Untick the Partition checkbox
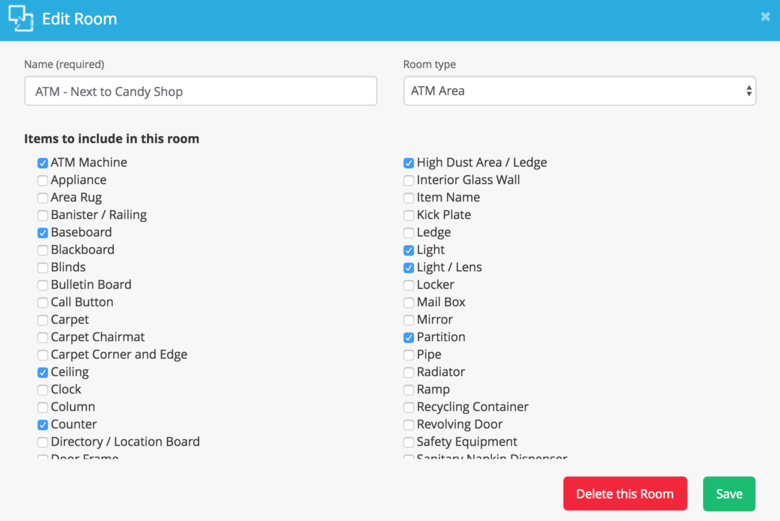The width and height of the screenshot is (780, 521). point(409,338)
